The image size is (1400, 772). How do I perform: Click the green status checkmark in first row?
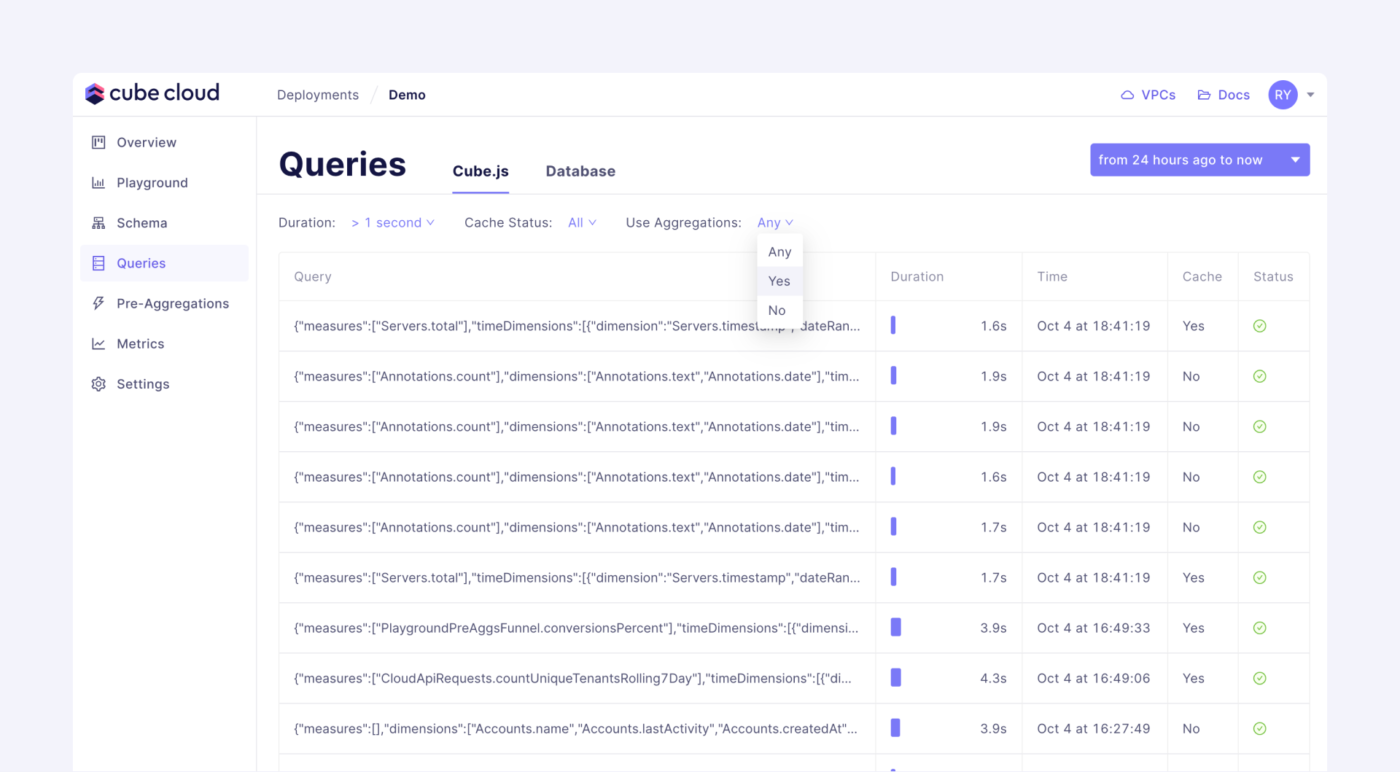pos(1259,326)
